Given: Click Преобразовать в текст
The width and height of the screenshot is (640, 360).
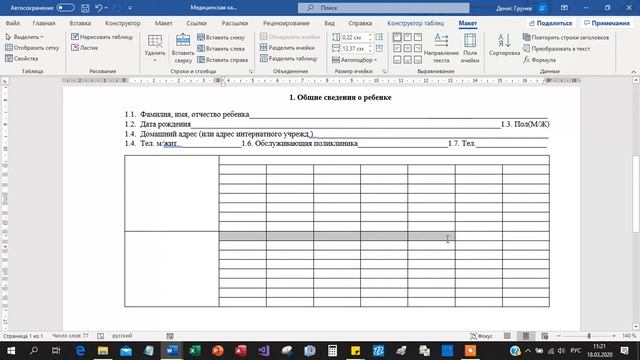Looking at the screenshot, I should click(x=556, y=49).
